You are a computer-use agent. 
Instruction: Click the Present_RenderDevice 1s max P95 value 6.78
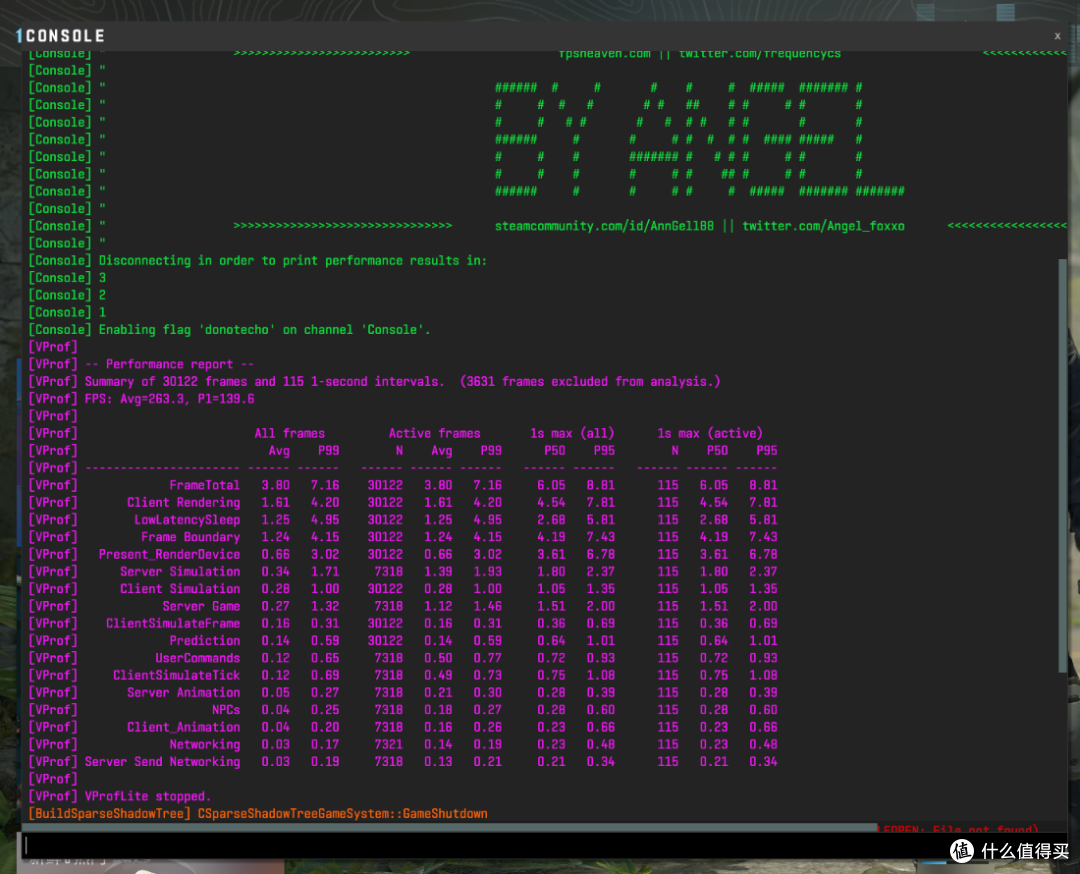pyautogui.click(x=601, y=554)
